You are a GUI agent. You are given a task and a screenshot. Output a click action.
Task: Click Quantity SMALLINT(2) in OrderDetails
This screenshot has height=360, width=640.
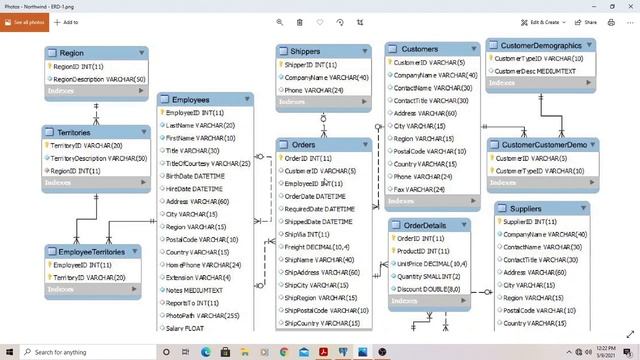(429, 276)
